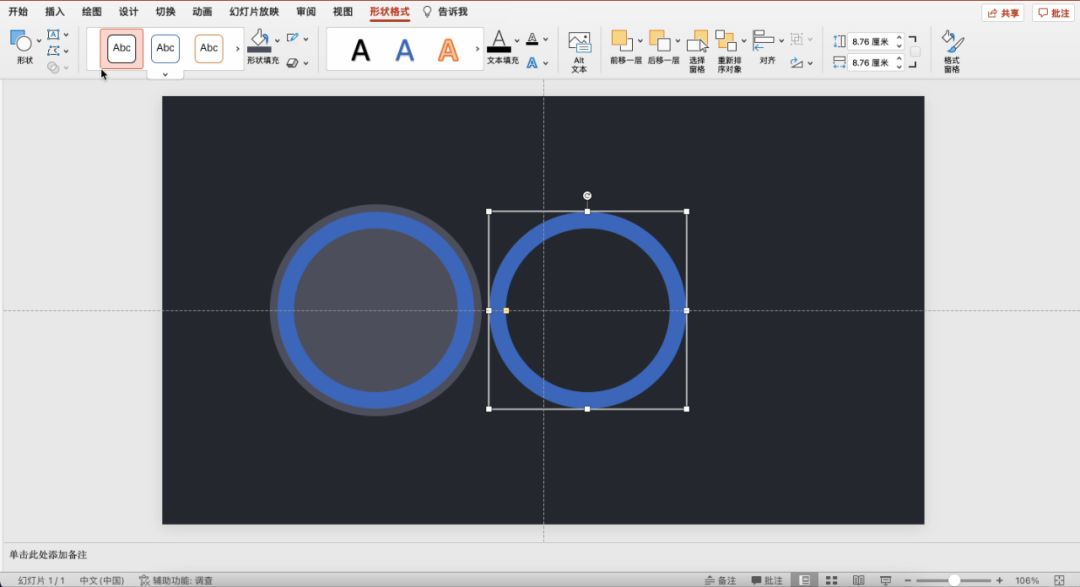Click the Share (共享) button
This screenshot has width=1080, height=587.
coord(1003,13)
